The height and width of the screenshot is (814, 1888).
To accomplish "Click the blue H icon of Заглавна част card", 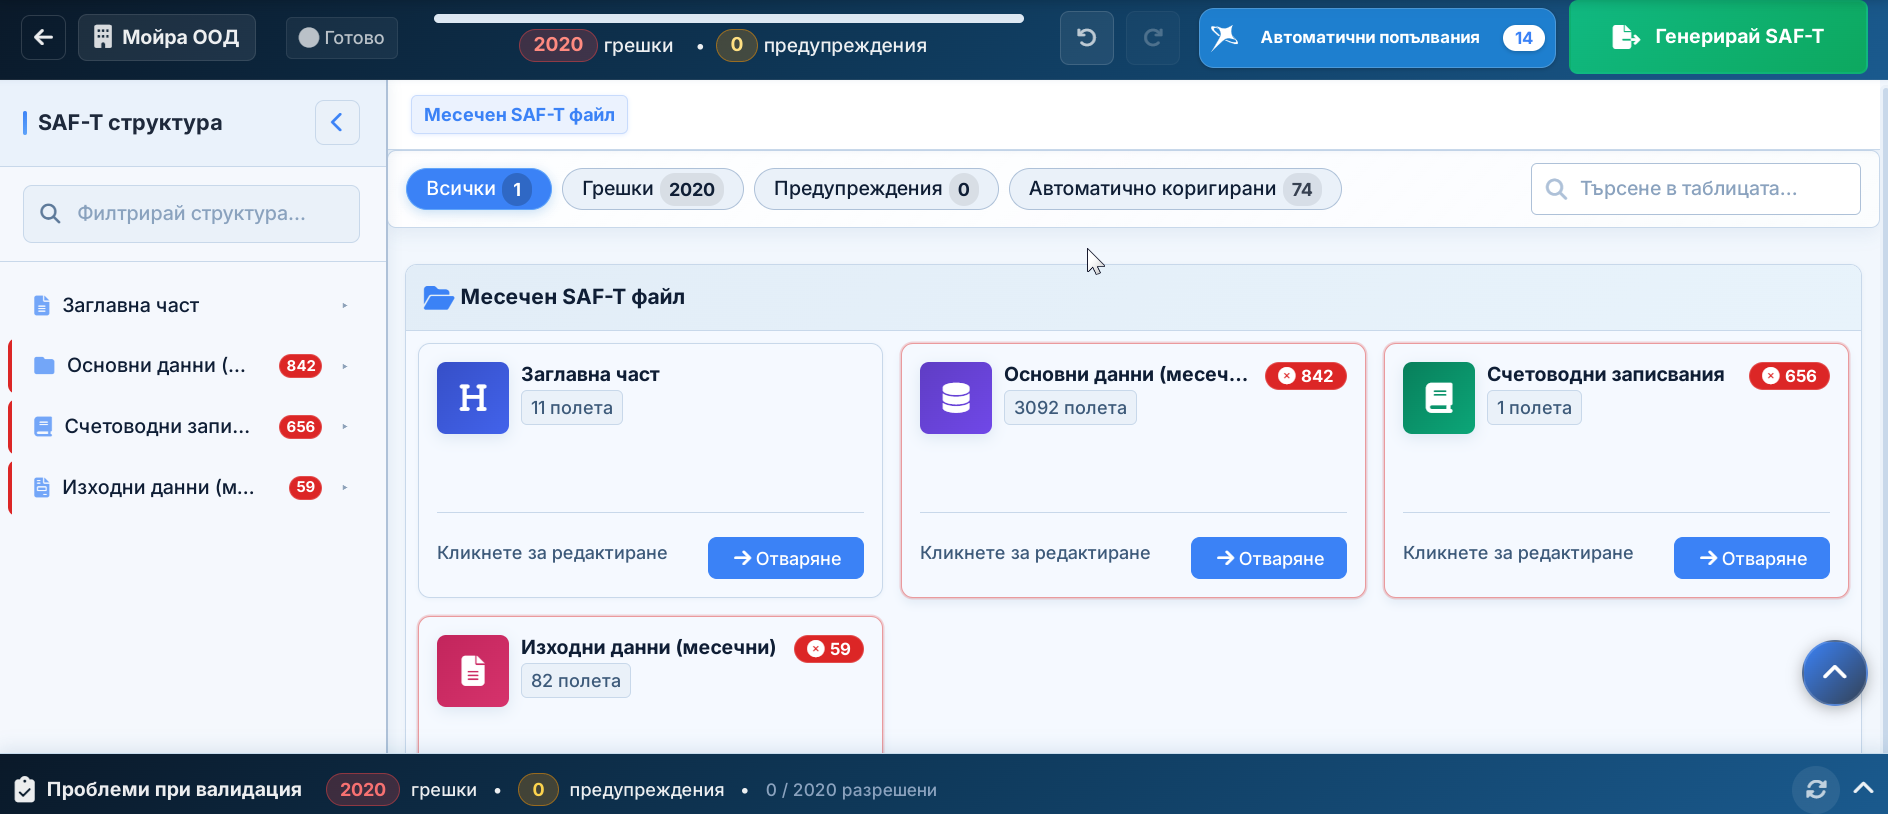I will click(473, 398).
